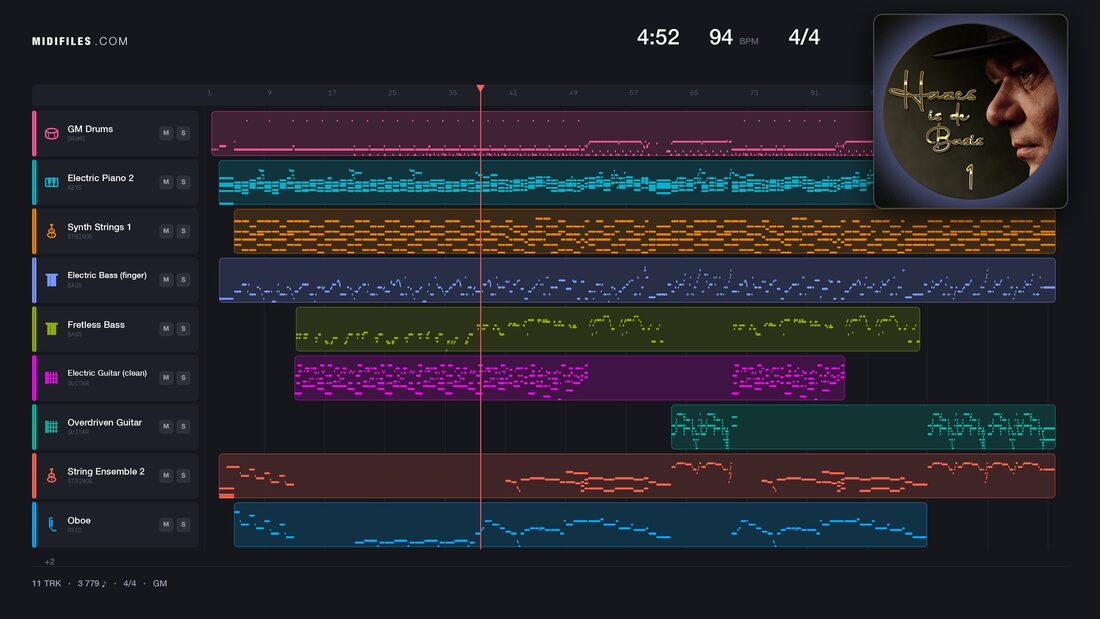Click the 4:52 song duration display
The width and height of the screenshot is (1100, 619).
click(658, 37)
